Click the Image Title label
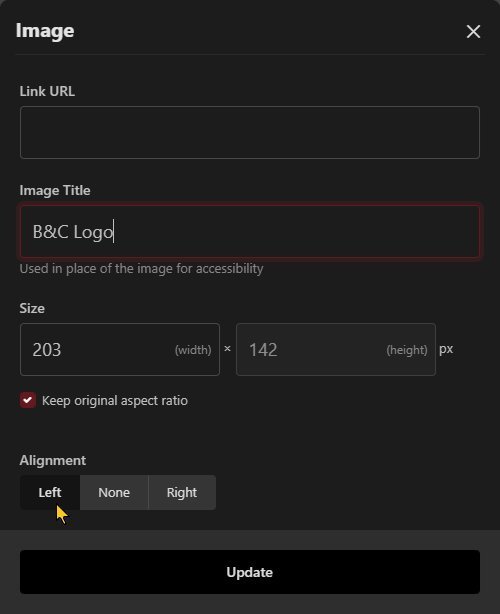This screenshot has height=614, width=500. 55,190
